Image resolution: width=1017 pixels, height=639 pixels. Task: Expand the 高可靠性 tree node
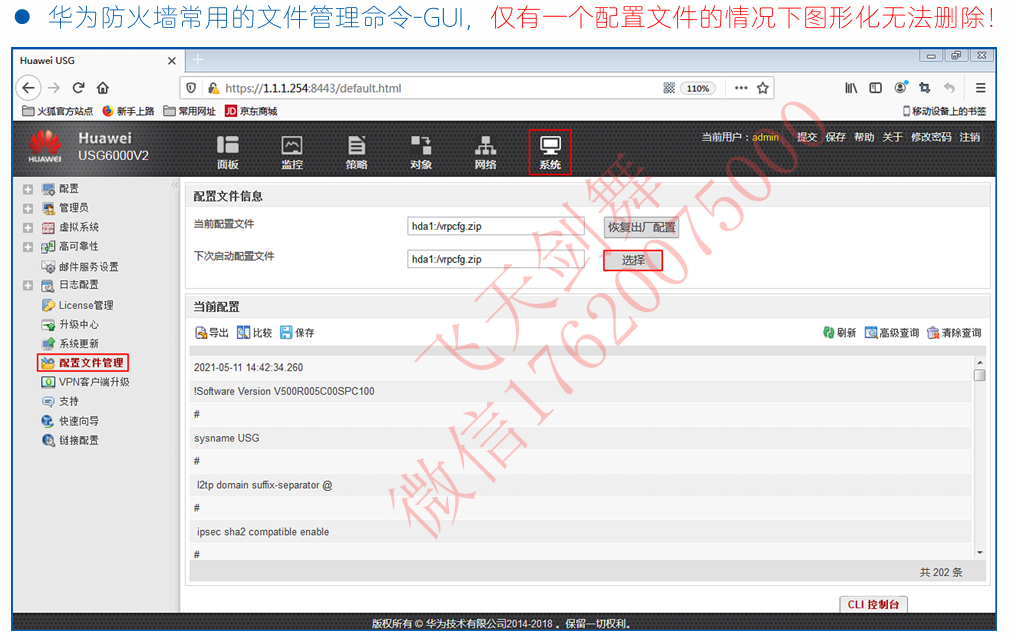(28, 247)
